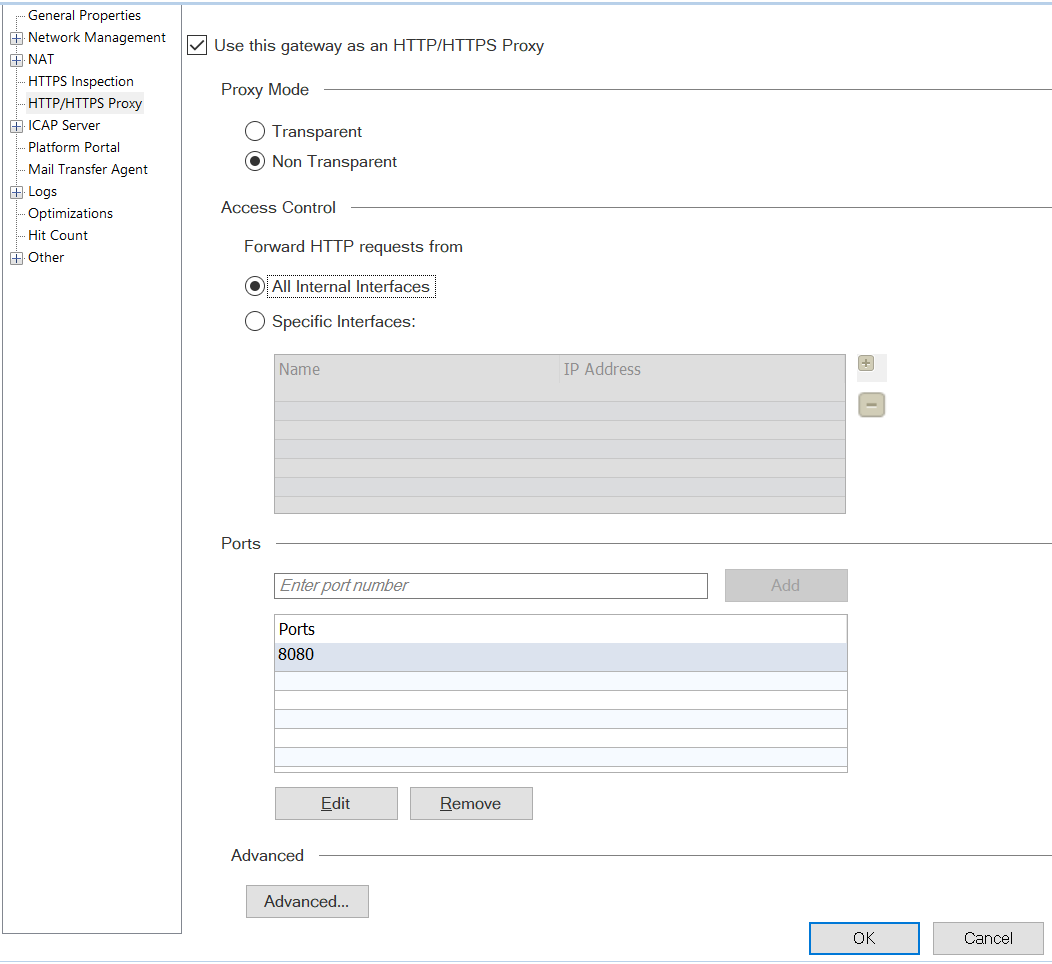The image size is (1052, 964).
Task: Select the Non Transparent radio button
Action: pyautogui.click(x=255, y=161)
